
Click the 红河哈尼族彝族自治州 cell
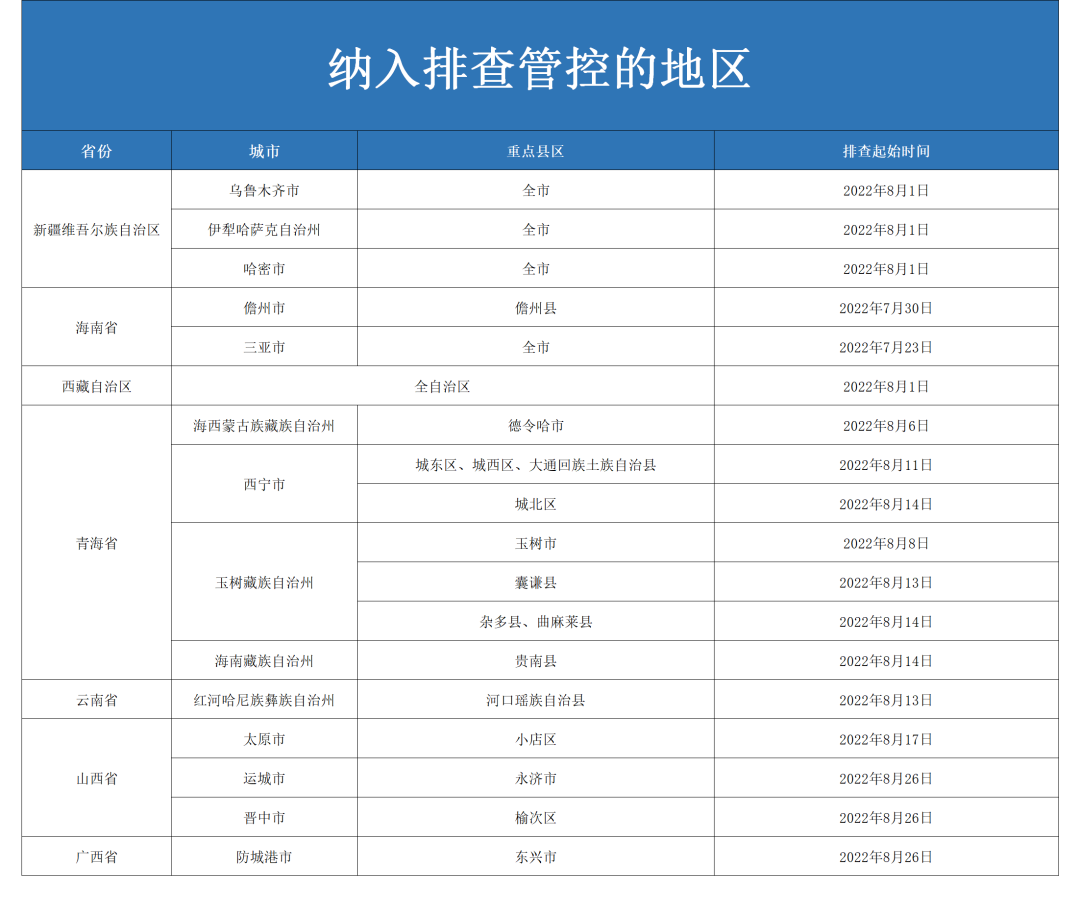click(264, 700)
